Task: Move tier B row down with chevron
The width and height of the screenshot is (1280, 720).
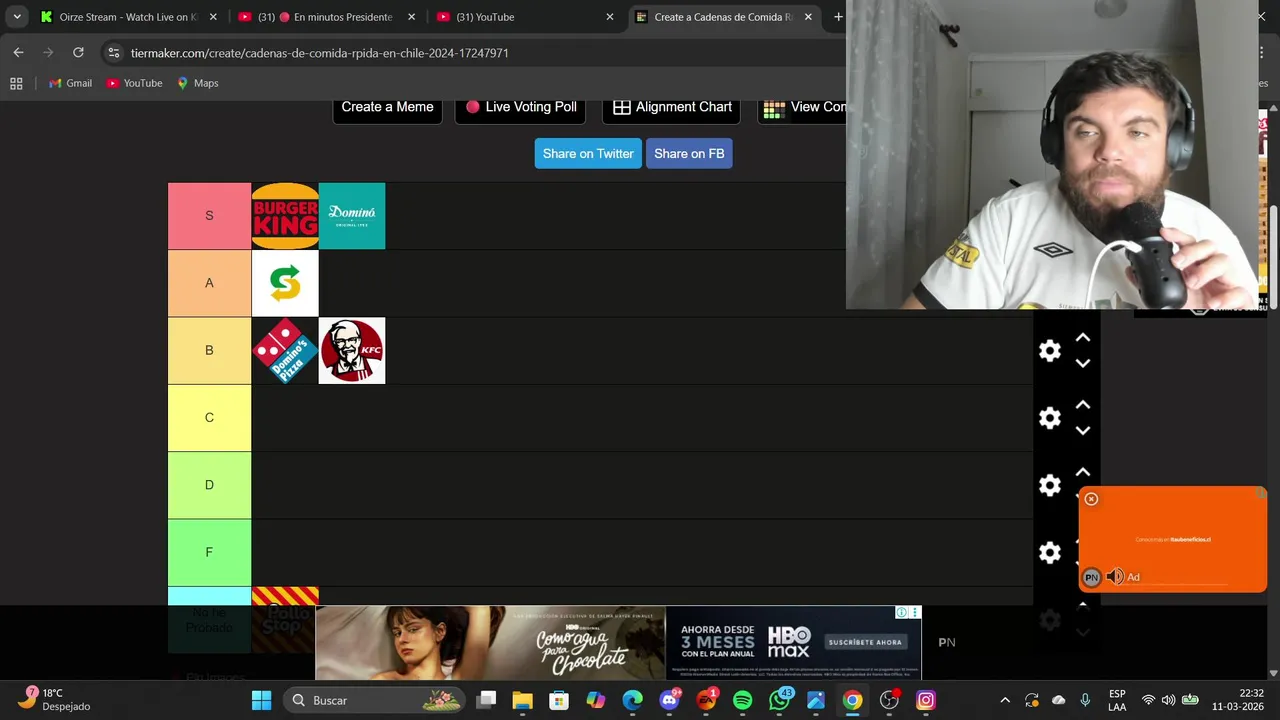Action: click(x=1083, y=363)
